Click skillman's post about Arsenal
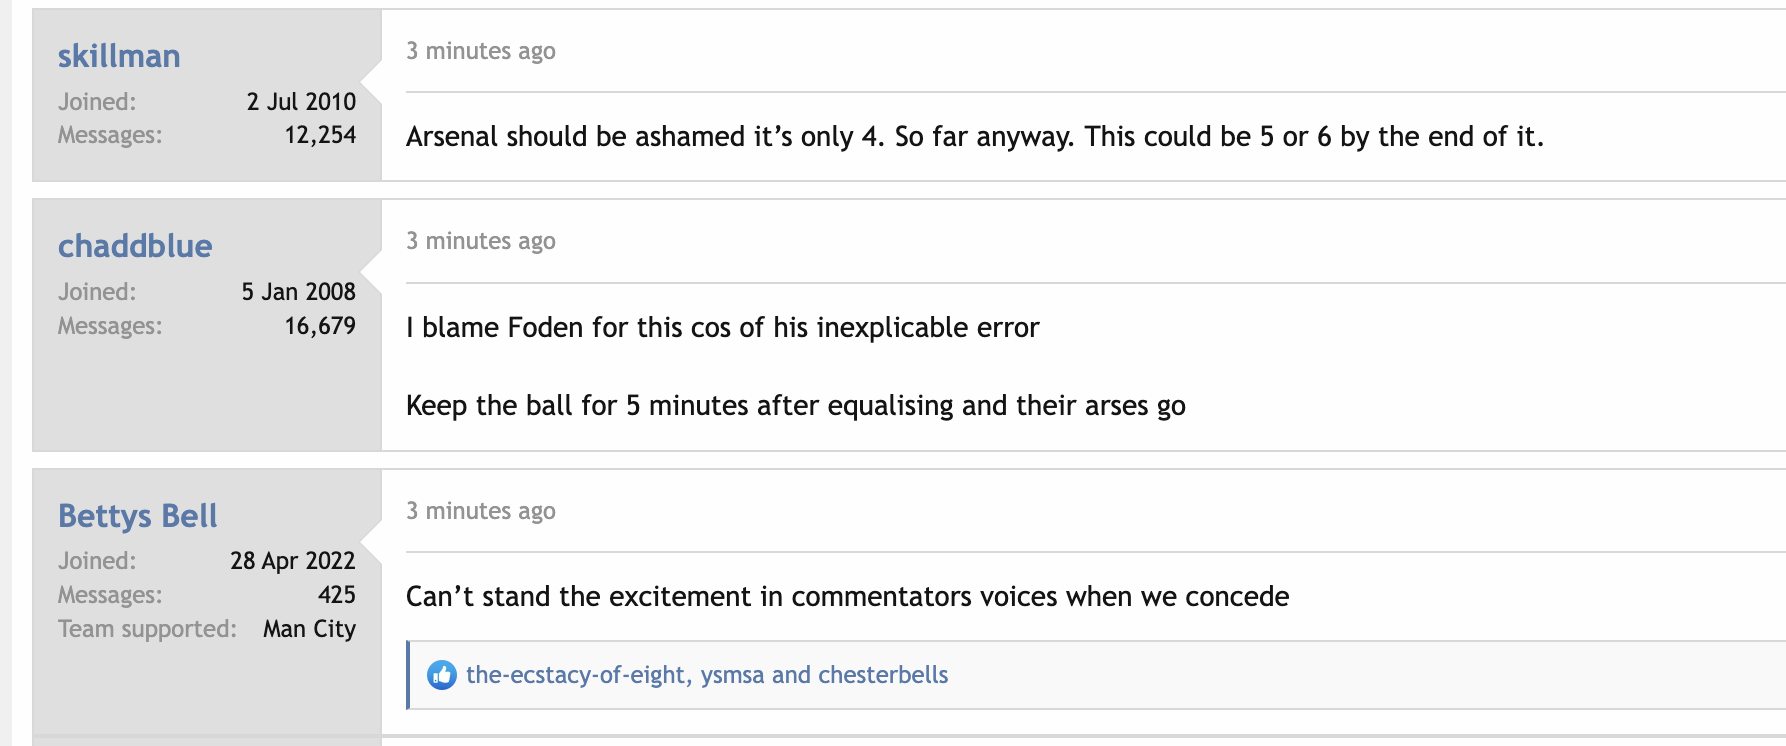The image size is (1786, 746). coord(975,137)
